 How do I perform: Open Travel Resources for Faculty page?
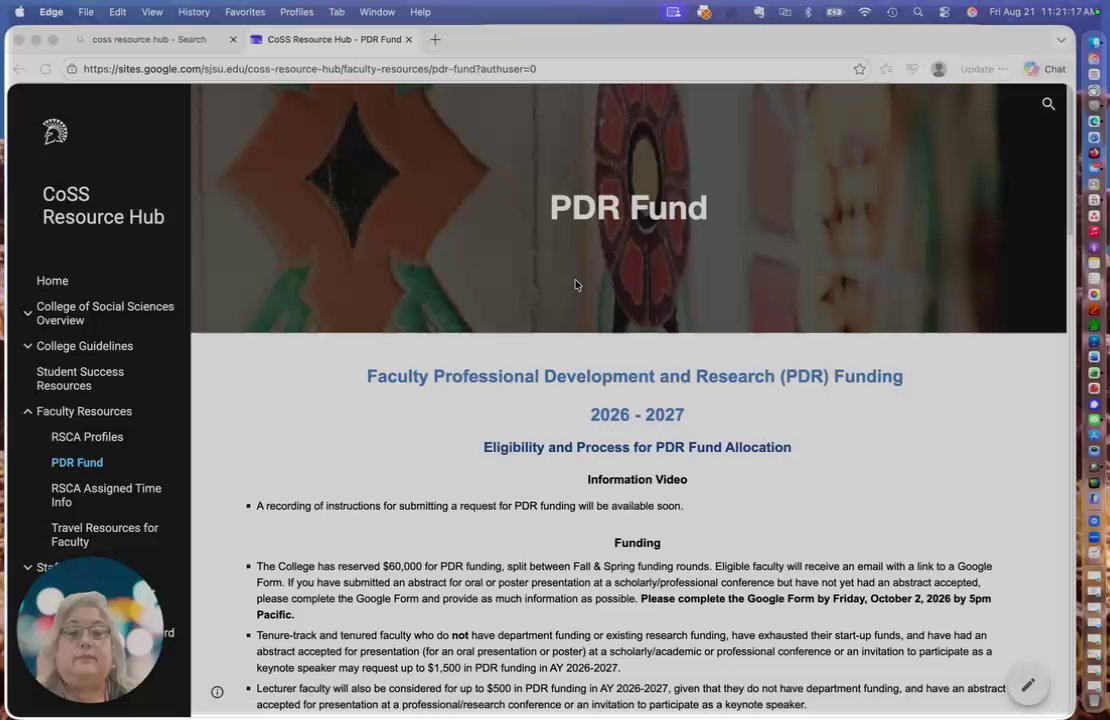[105, 535]
